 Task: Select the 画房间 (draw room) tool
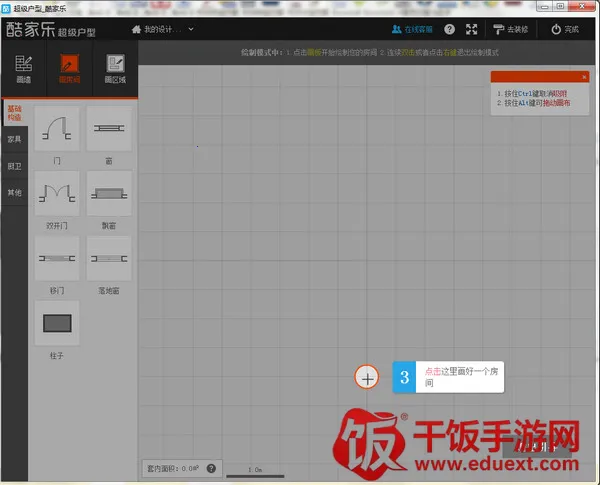tap(69, 68)
